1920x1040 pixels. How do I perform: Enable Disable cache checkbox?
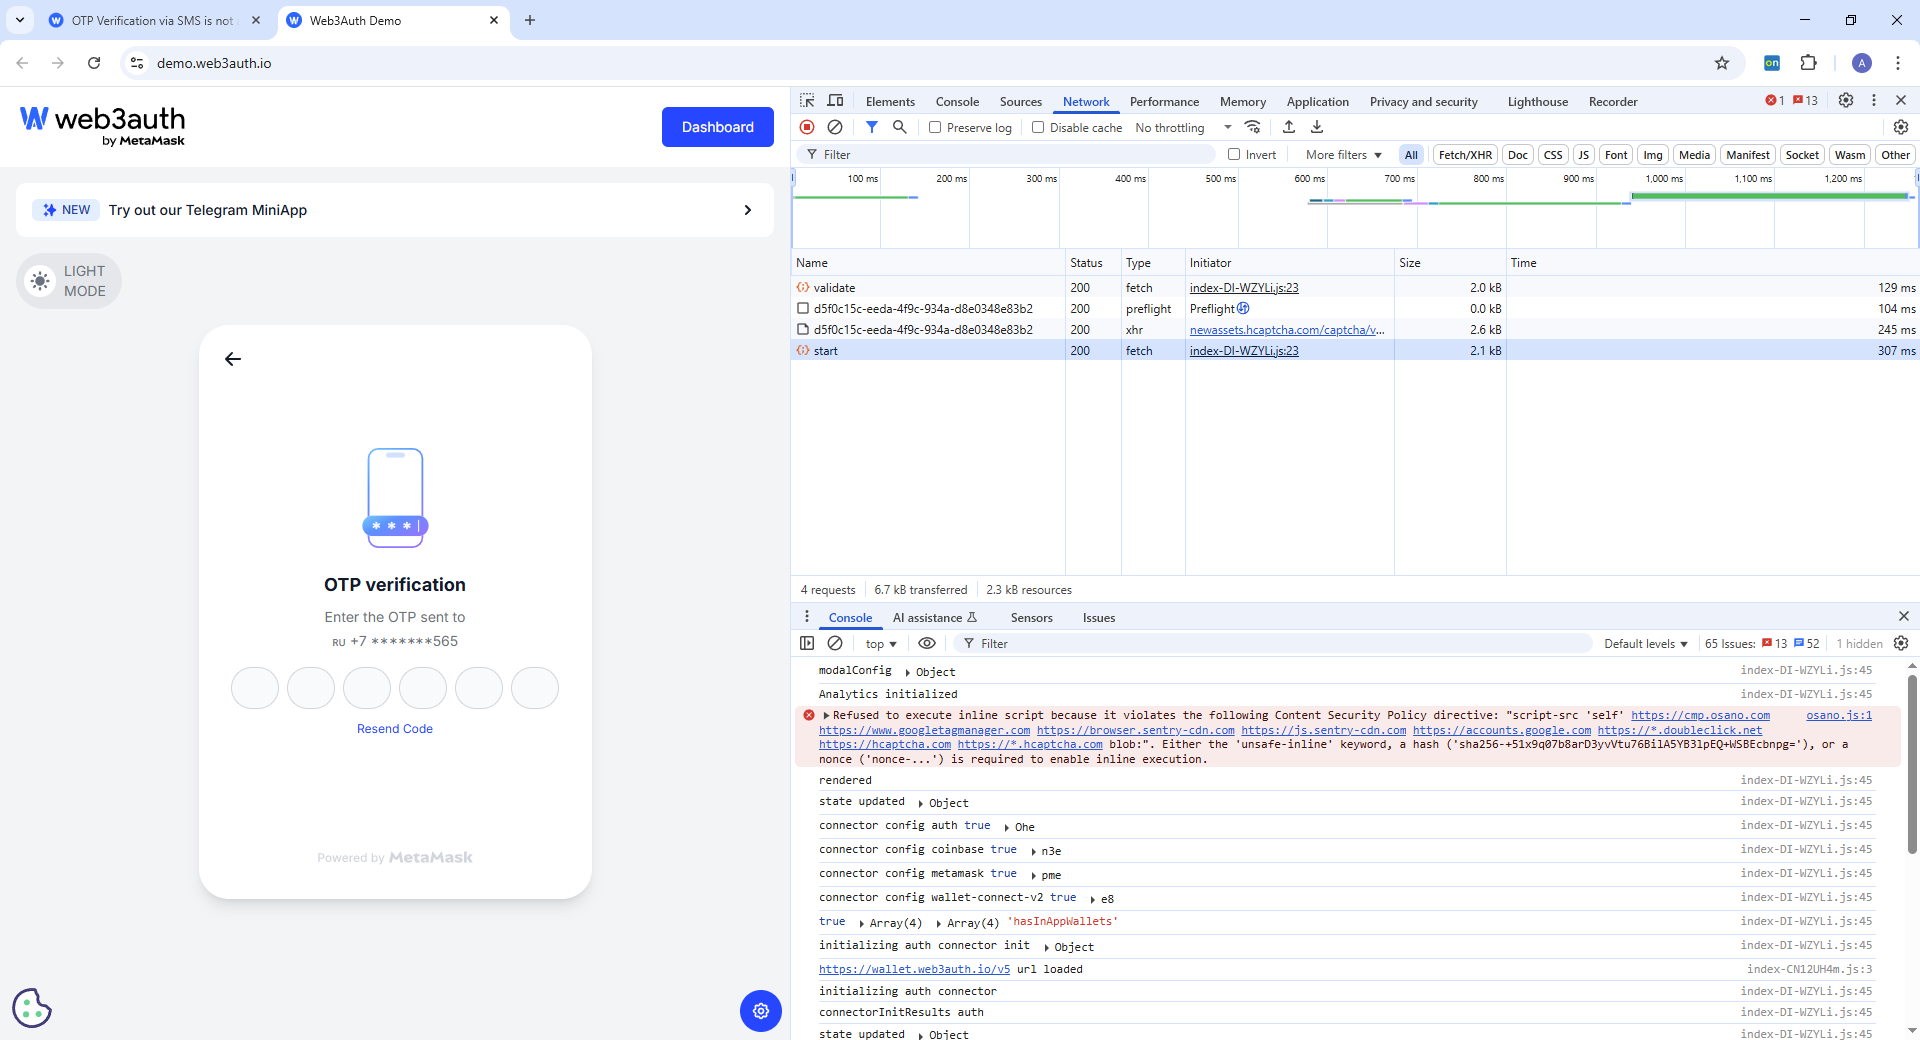[1038, 127]
